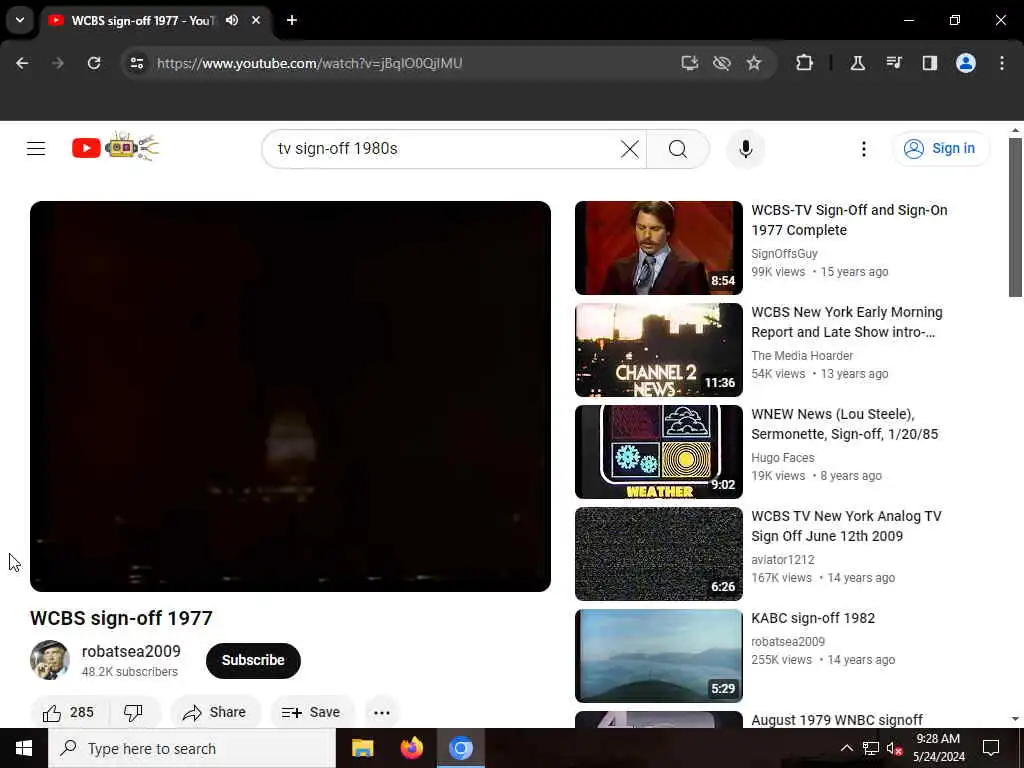Image resolution: width=1024 pixels, height=768 pixels.
Task: Open August 1979 WNBC signoff title
Action: tap(837, 720)
